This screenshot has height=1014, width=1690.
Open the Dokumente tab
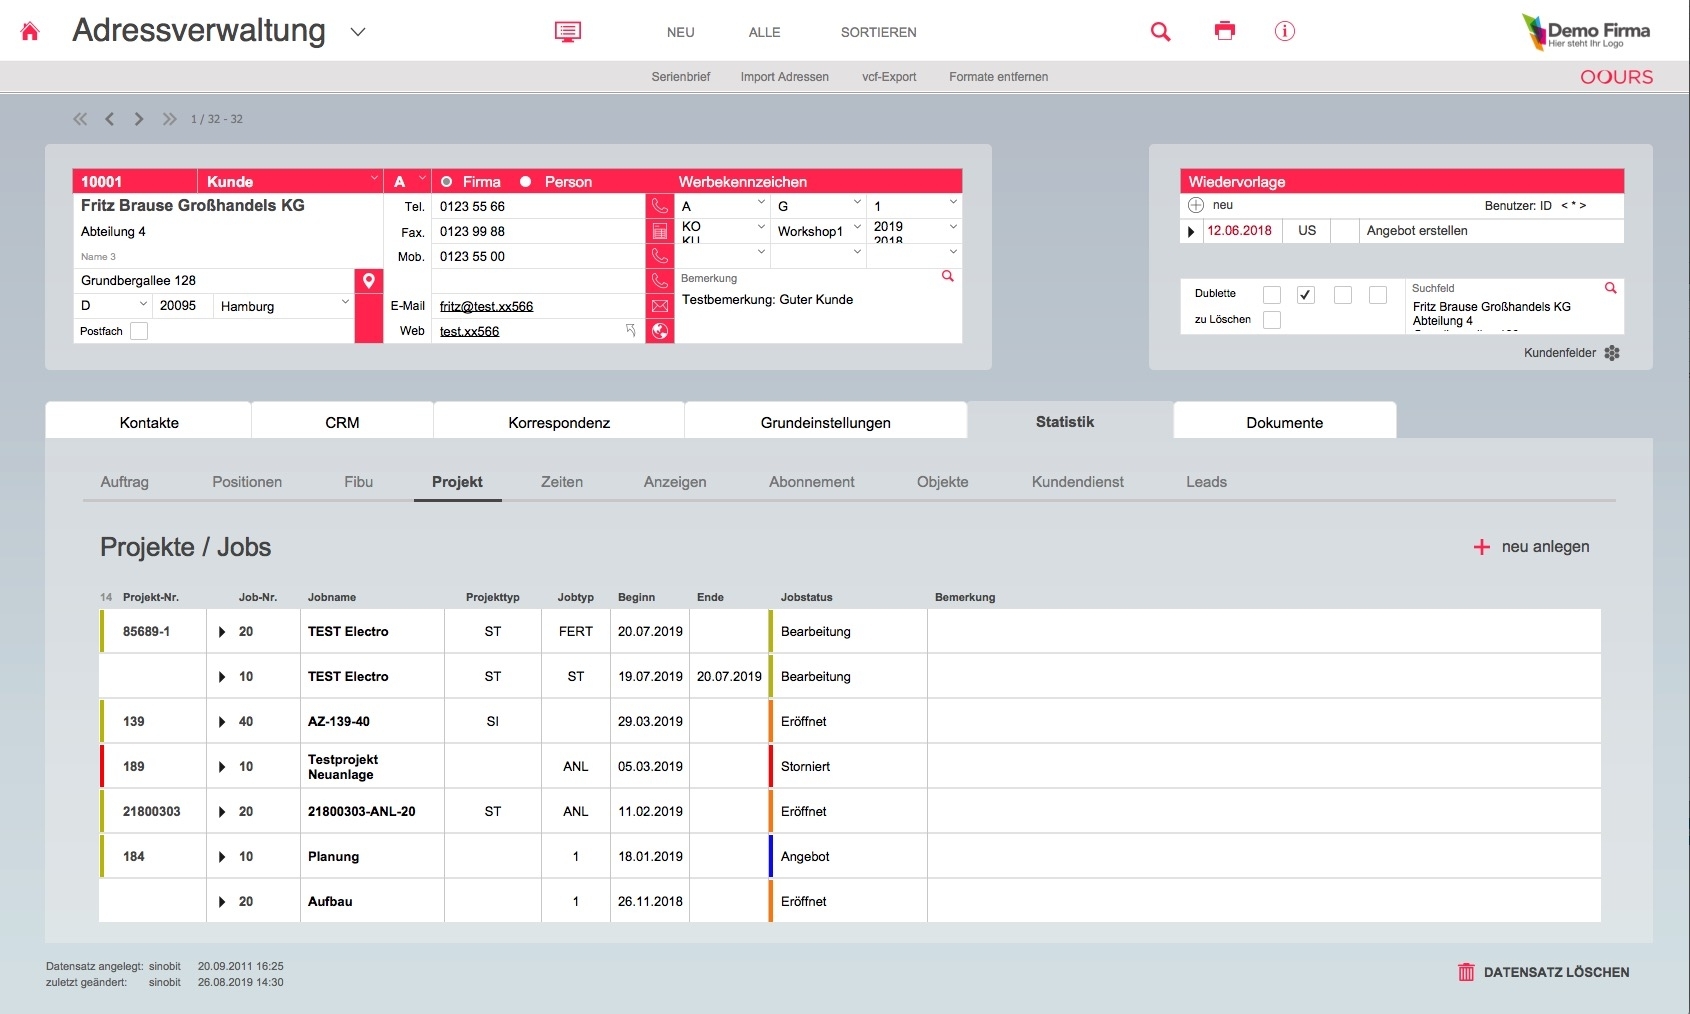point(1285,422)
